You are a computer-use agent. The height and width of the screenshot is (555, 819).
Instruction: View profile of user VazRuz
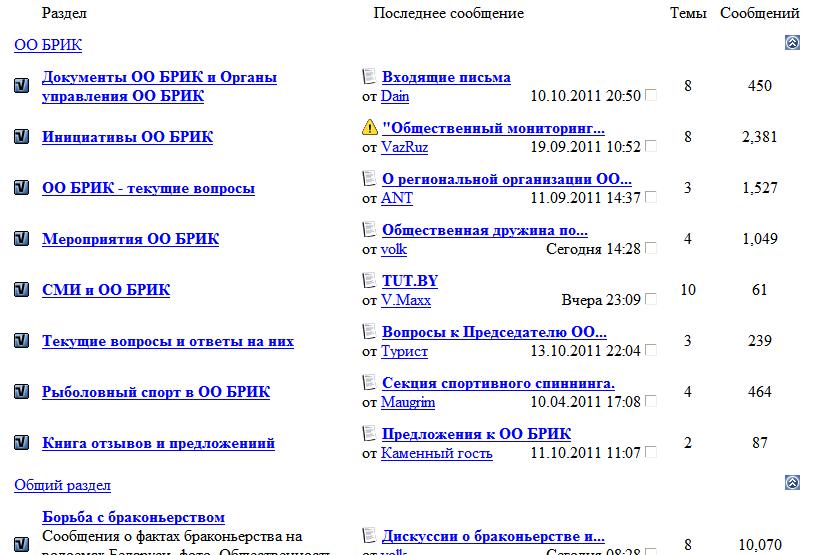[404, 147]
